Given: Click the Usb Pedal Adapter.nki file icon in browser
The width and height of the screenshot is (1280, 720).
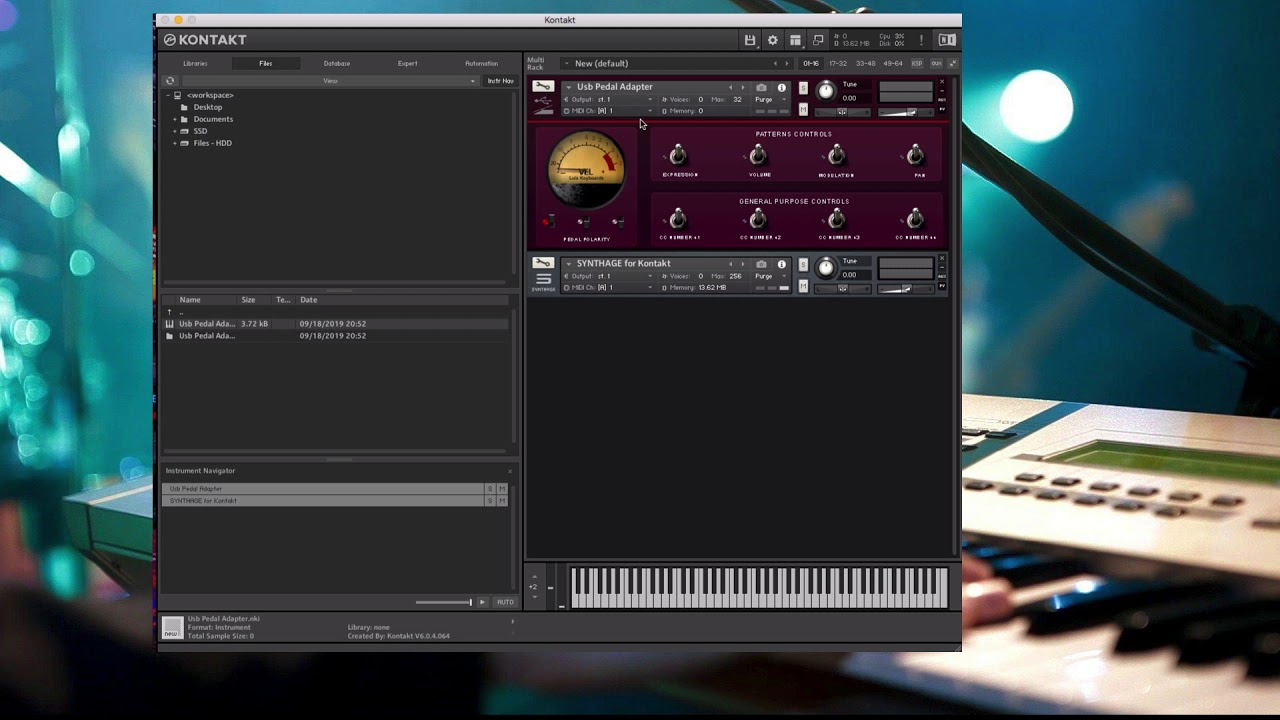Looking at the screenshot, I should [170, 324].
